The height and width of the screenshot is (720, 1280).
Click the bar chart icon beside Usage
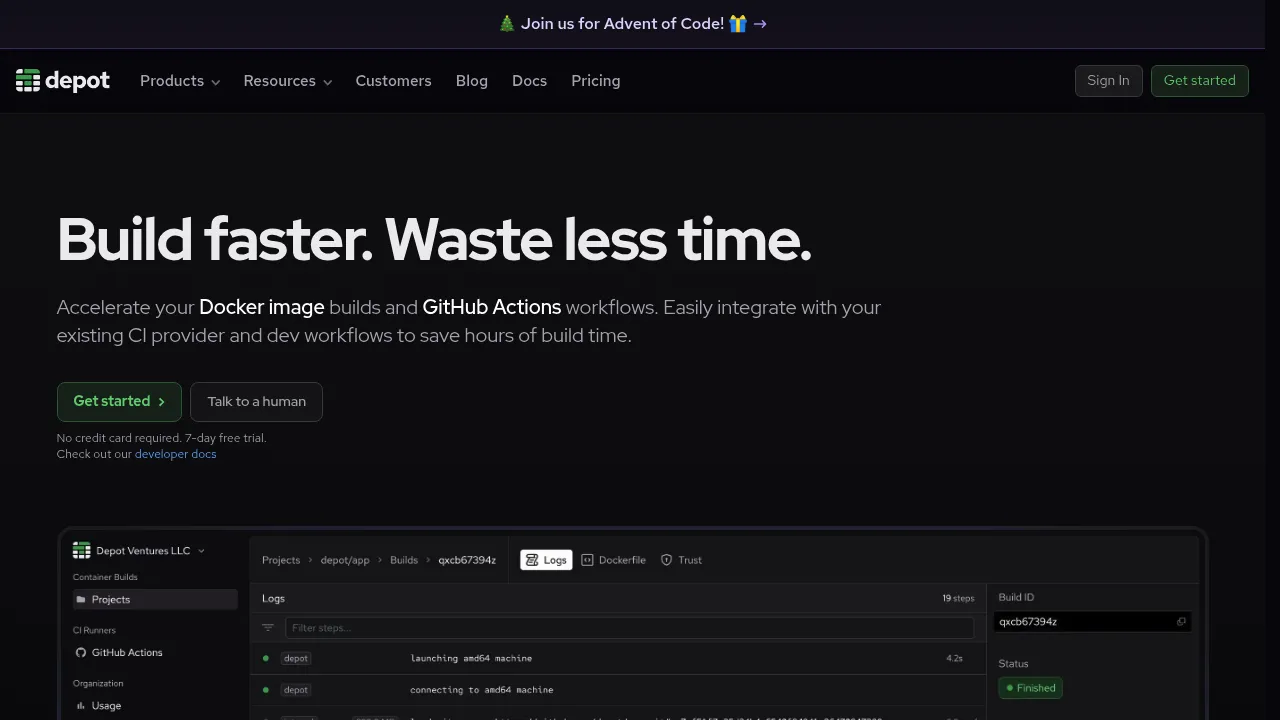coord(81,706)
